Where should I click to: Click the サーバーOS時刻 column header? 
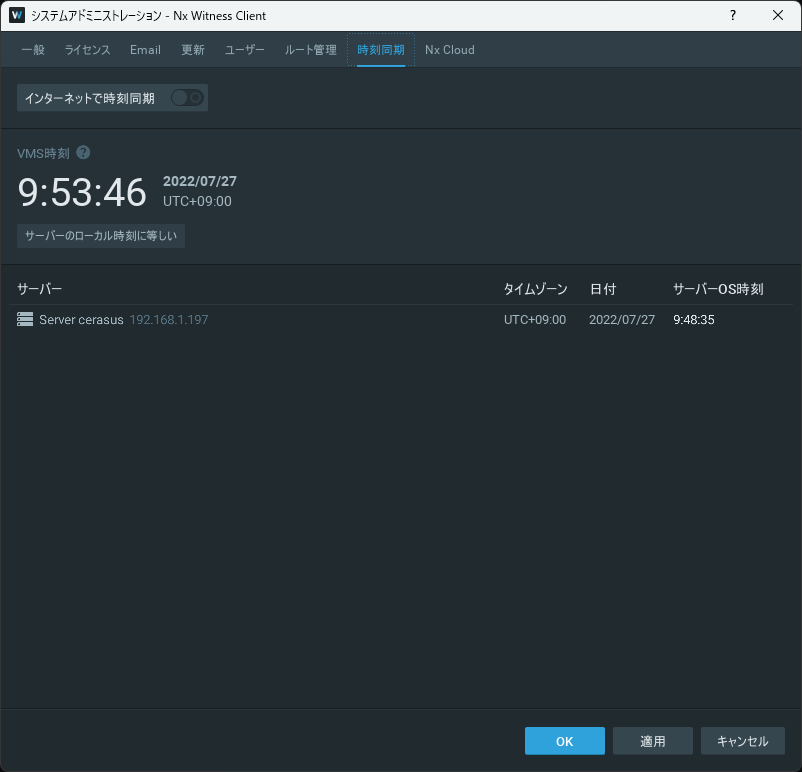tap(718, 289)
